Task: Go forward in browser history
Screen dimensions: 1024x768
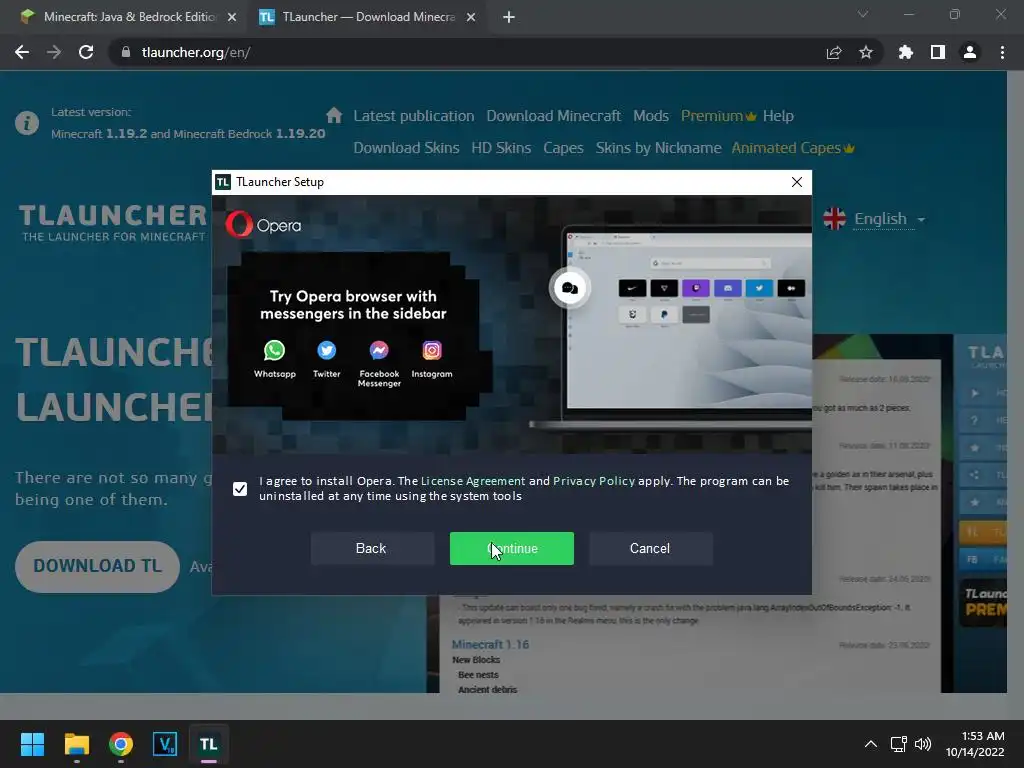Action: click(54, 52)
